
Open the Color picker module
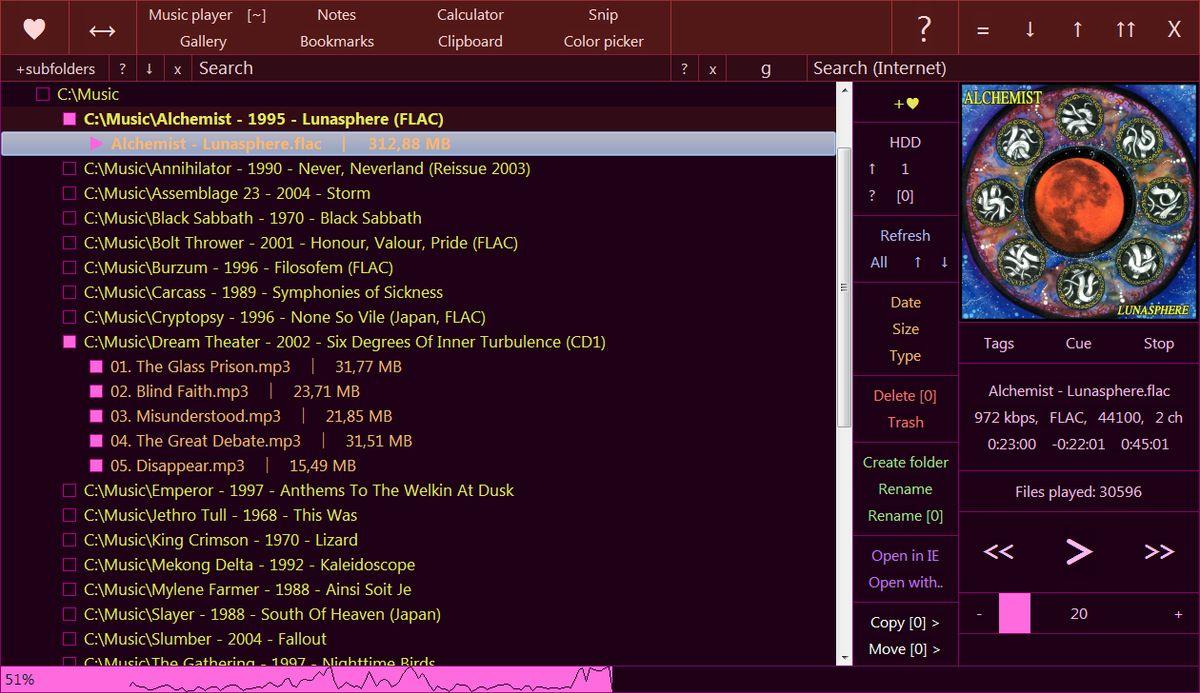pyautogui.click(x=603, y=42)
